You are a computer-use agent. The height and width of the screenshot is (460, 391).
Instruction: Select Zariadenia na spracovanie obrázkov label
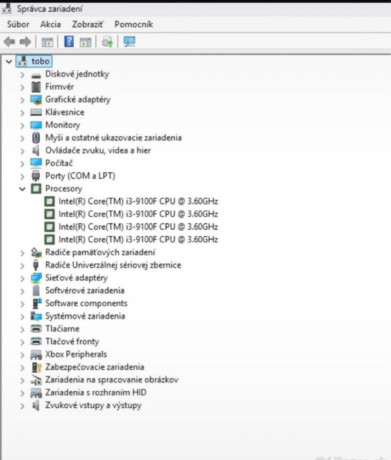112,380
